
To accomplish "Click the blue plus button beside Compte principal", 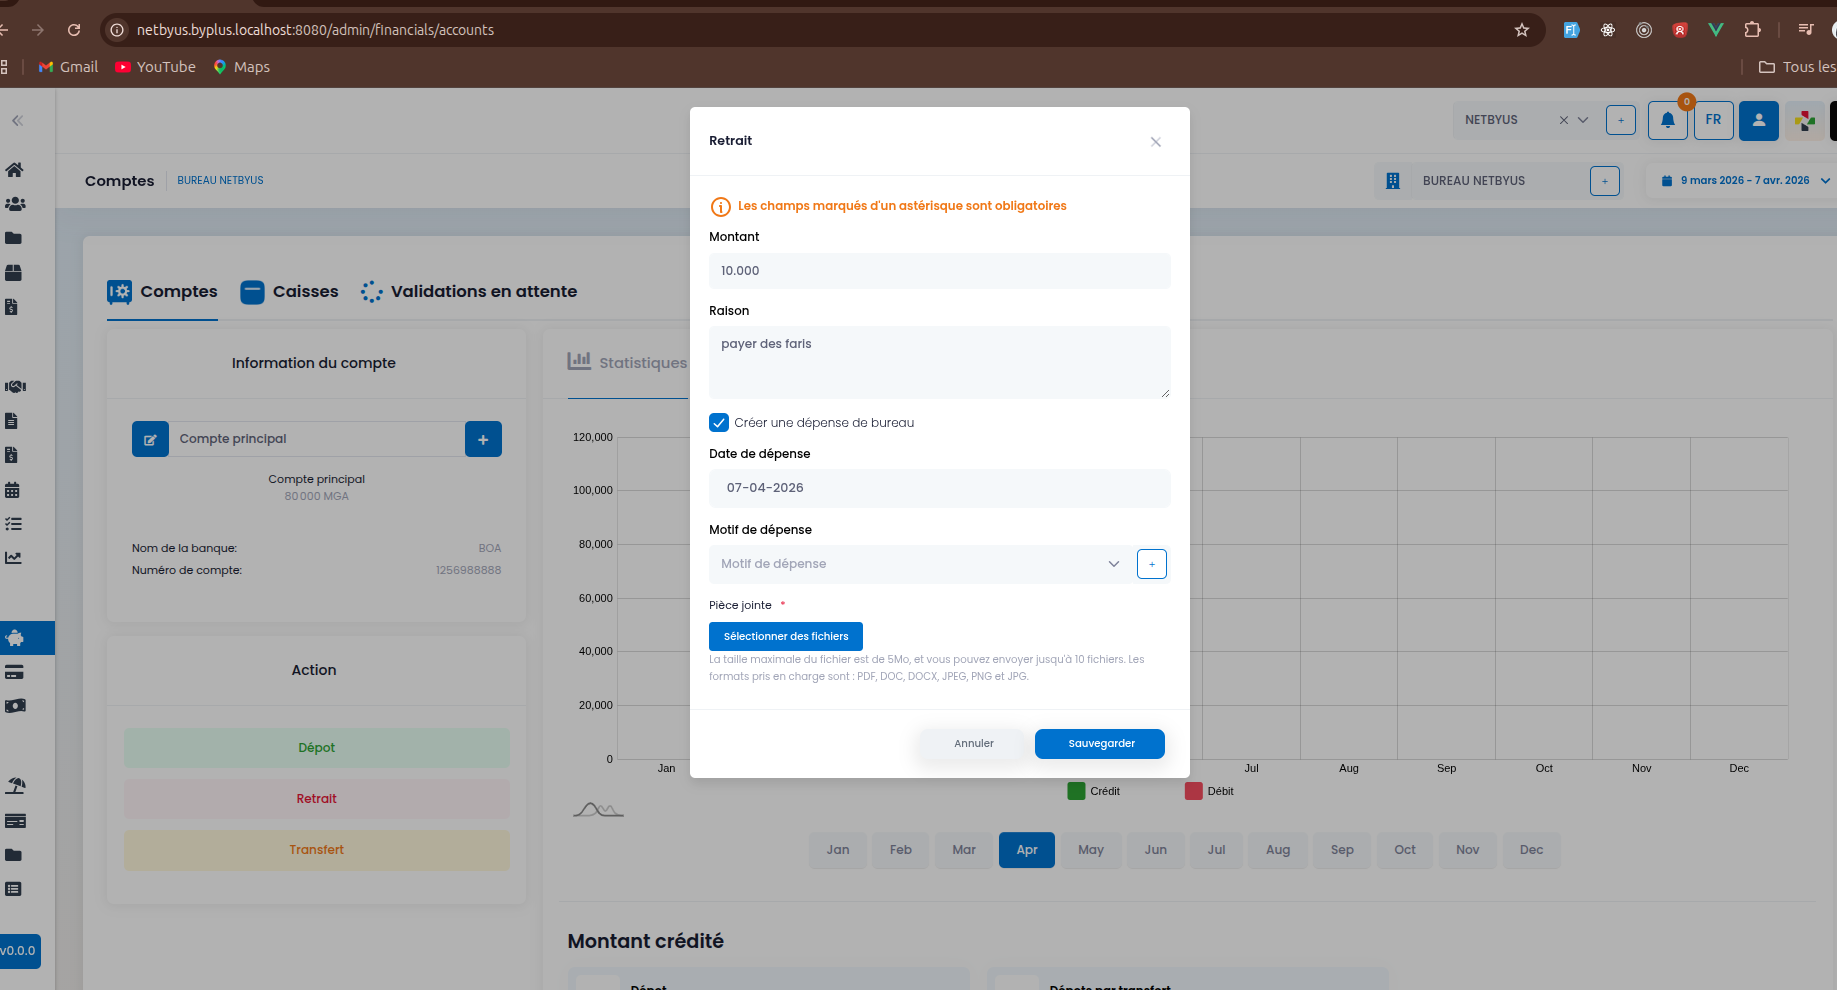I will point(483,439).
